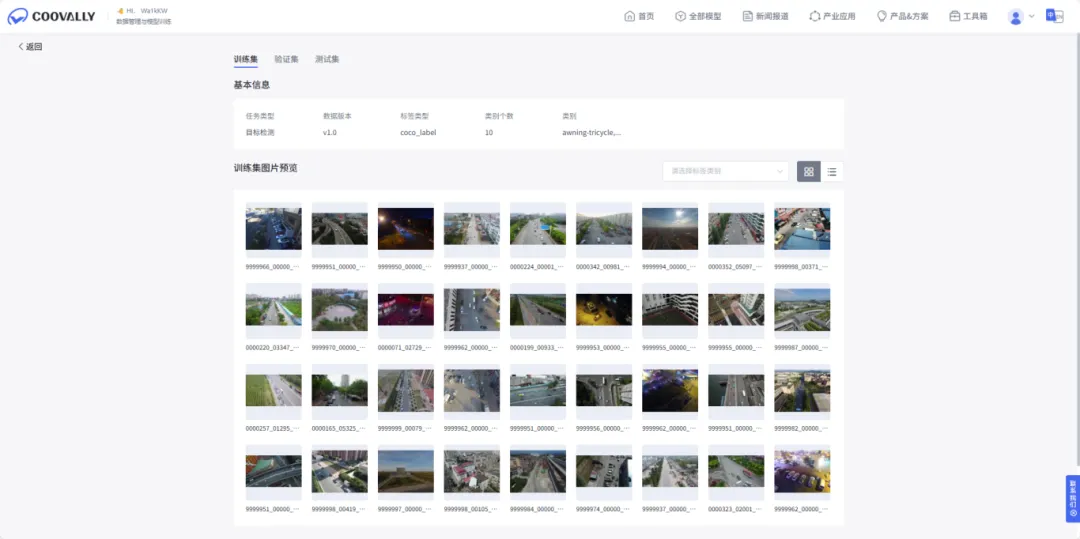This screenshot has height=539, width=1080.
Task: Click the 0000165_05325 filename label
Action: point(339,428)
